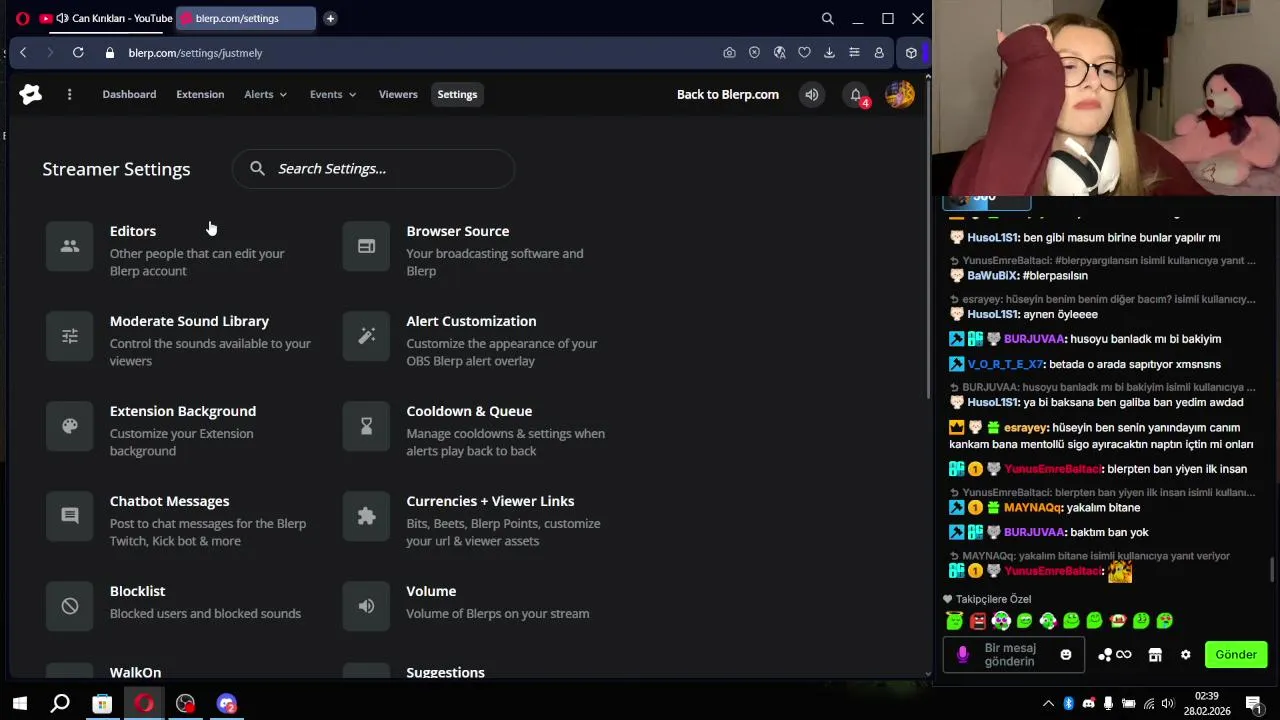Expand the Alerts dropdown

266,94
